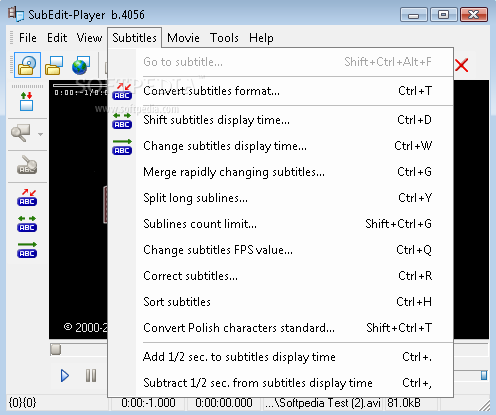Close the SubEdit-Player window
496x415 pixels.
coord(473,15)
